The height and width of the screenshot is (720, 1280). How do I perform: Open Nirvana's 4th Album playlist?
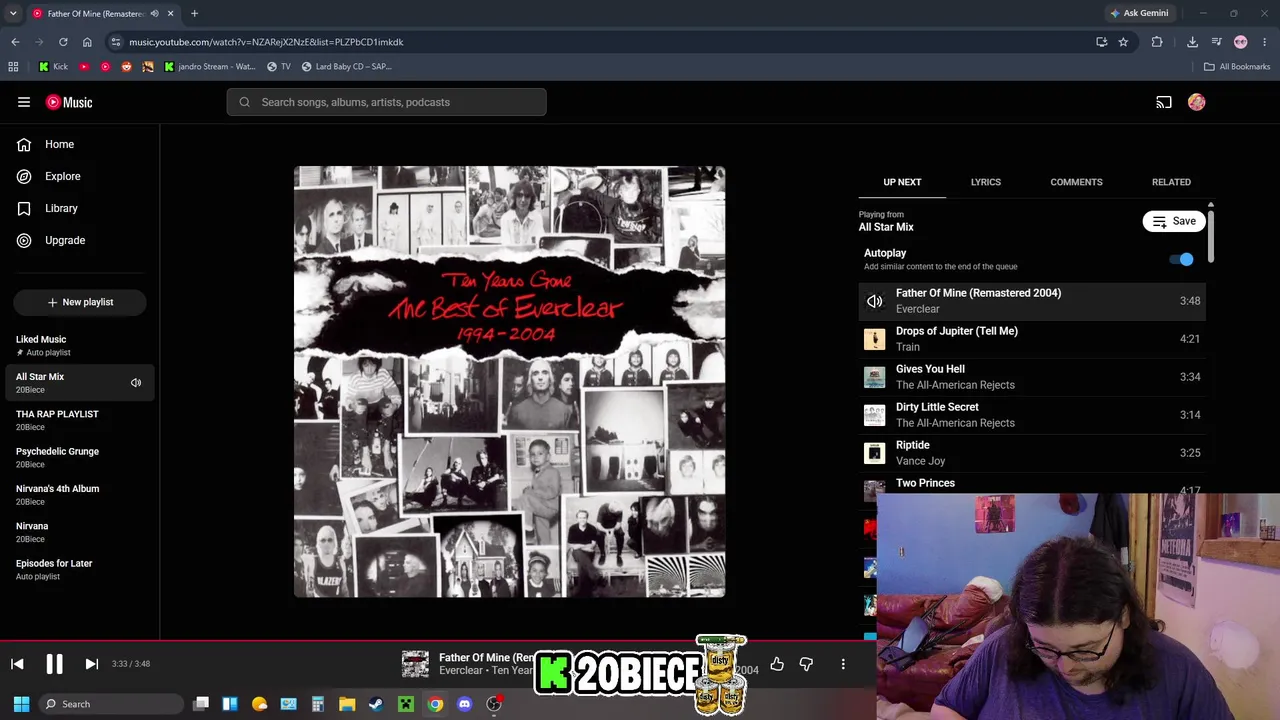(80, 494)
